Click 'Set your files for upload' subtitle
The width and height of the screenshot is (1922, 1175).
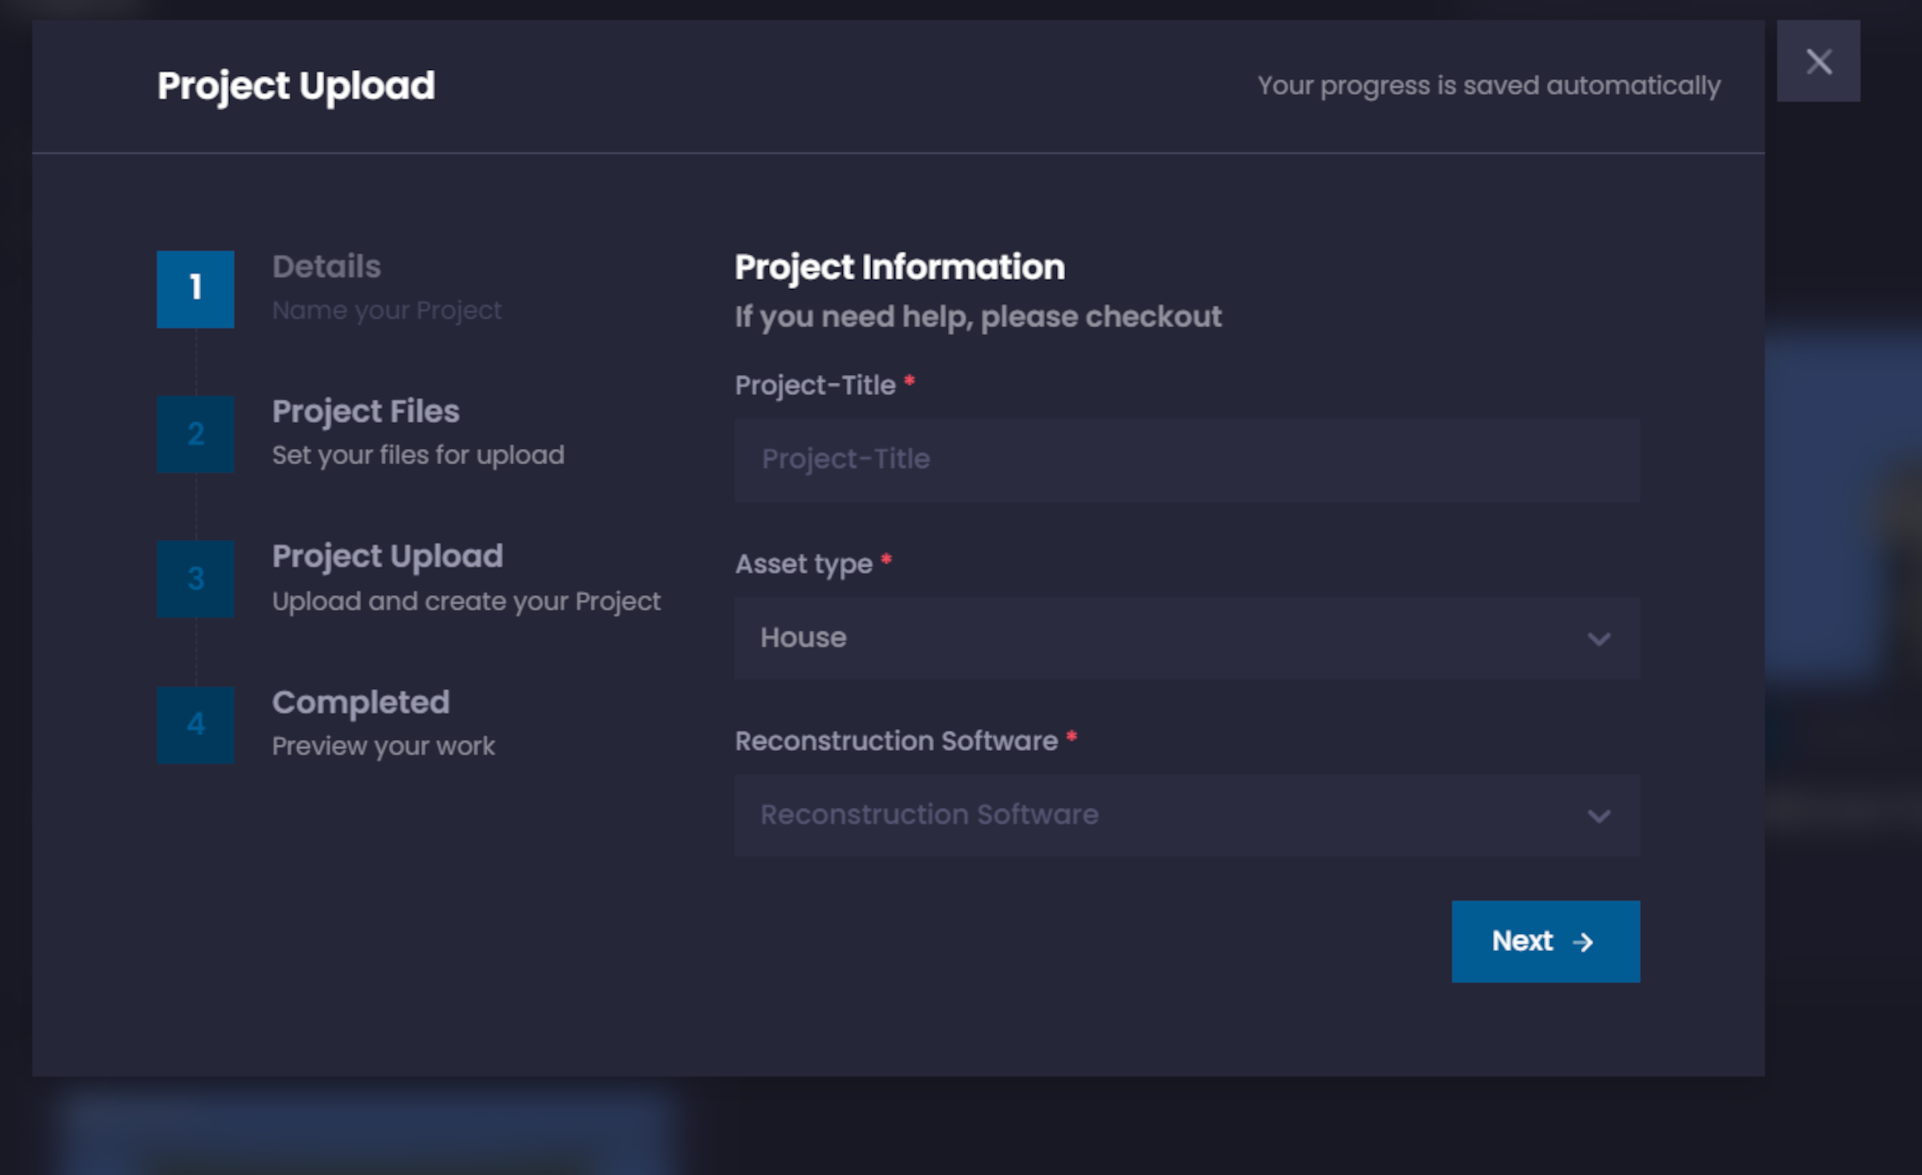coord(418,455)
